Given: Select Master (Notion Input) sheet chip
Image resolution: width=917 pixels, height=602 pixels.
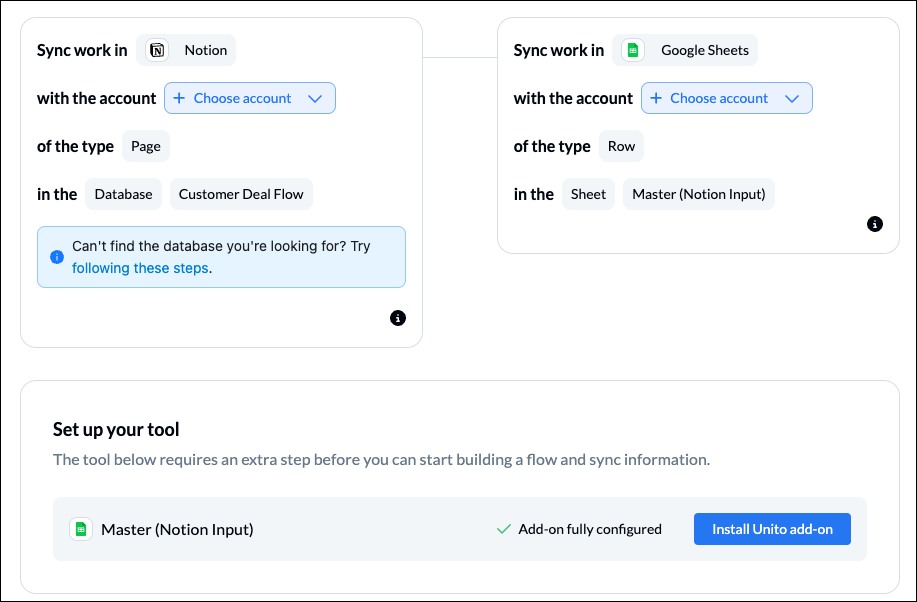Looking at the screenshot, I should point(699,194).
